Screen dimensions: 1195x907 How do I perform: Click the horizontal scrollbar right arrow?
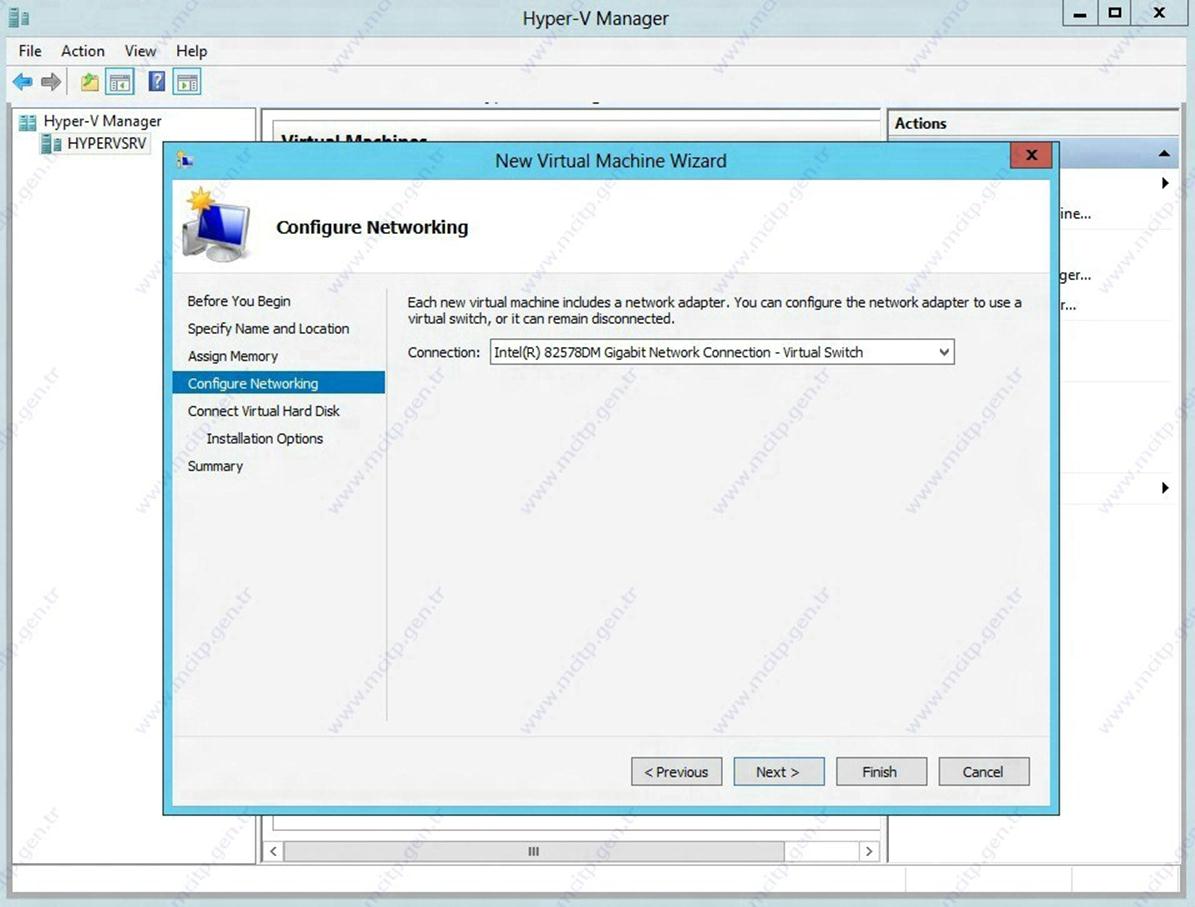869,851
